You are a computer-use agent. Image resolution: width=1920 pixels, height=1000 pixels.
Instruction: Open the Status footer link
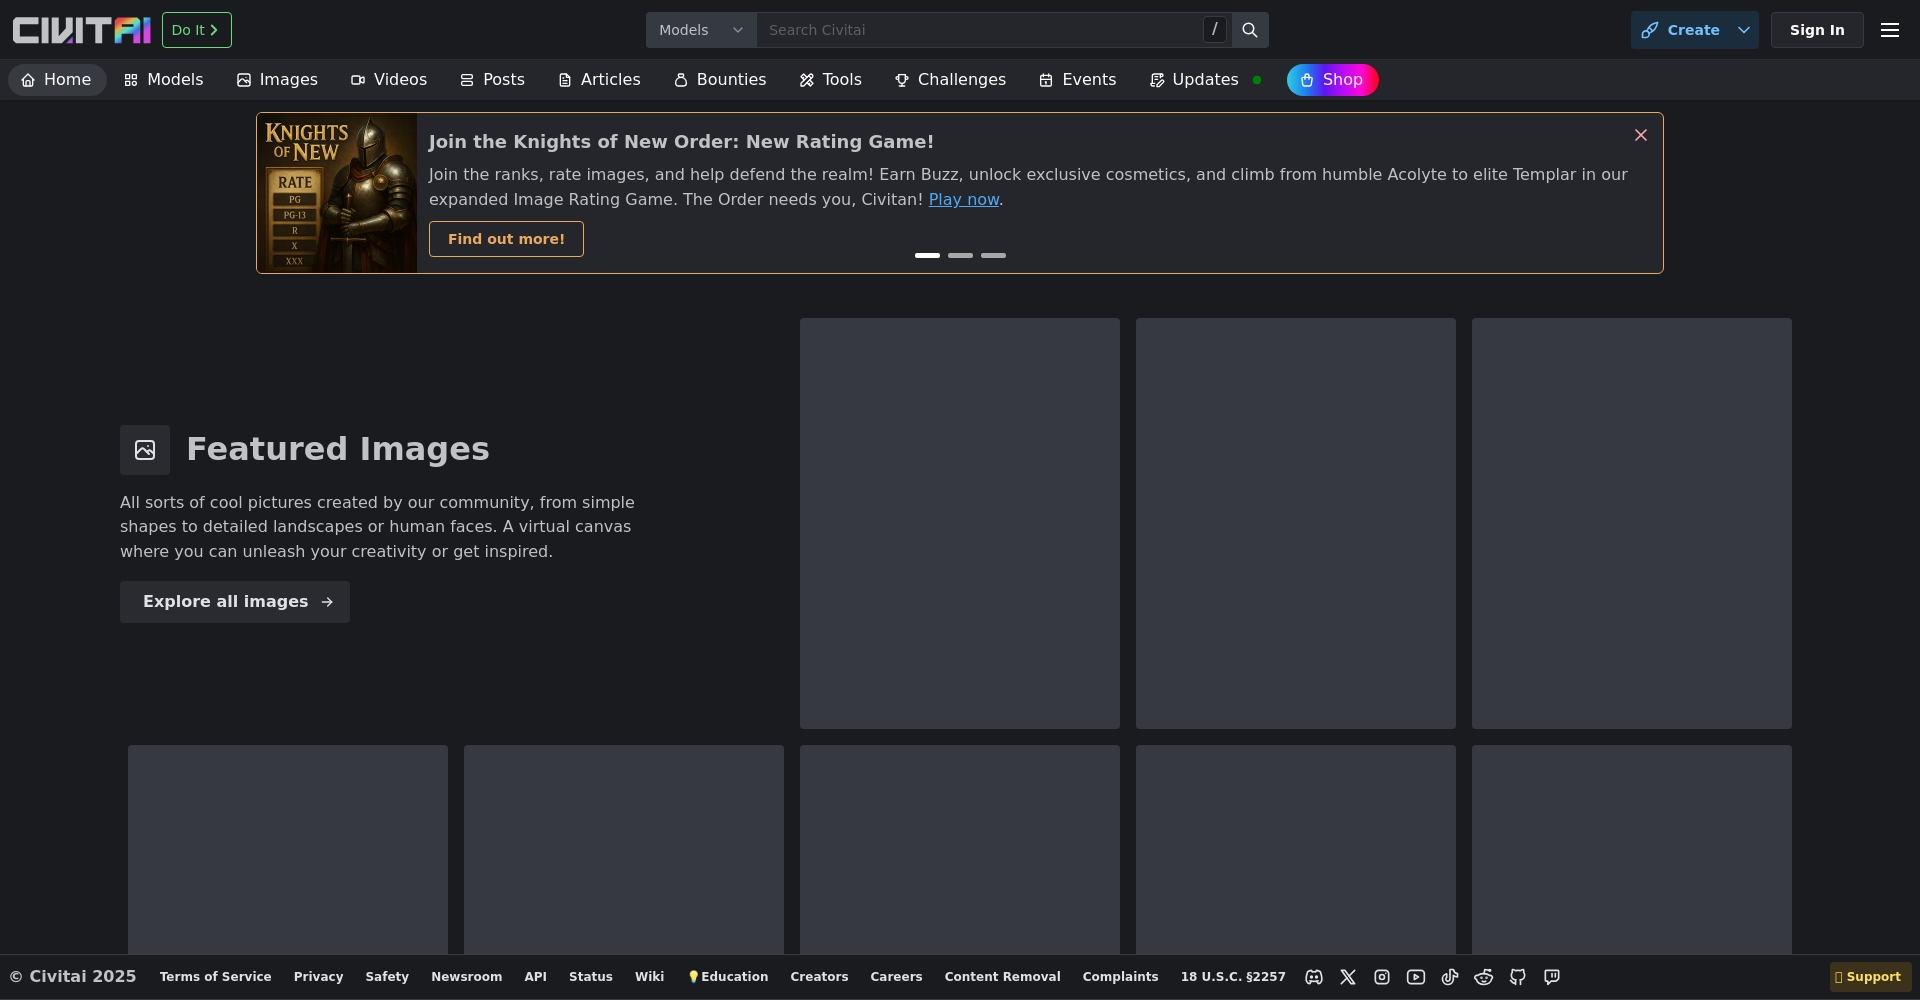click(x=590, y=977)
